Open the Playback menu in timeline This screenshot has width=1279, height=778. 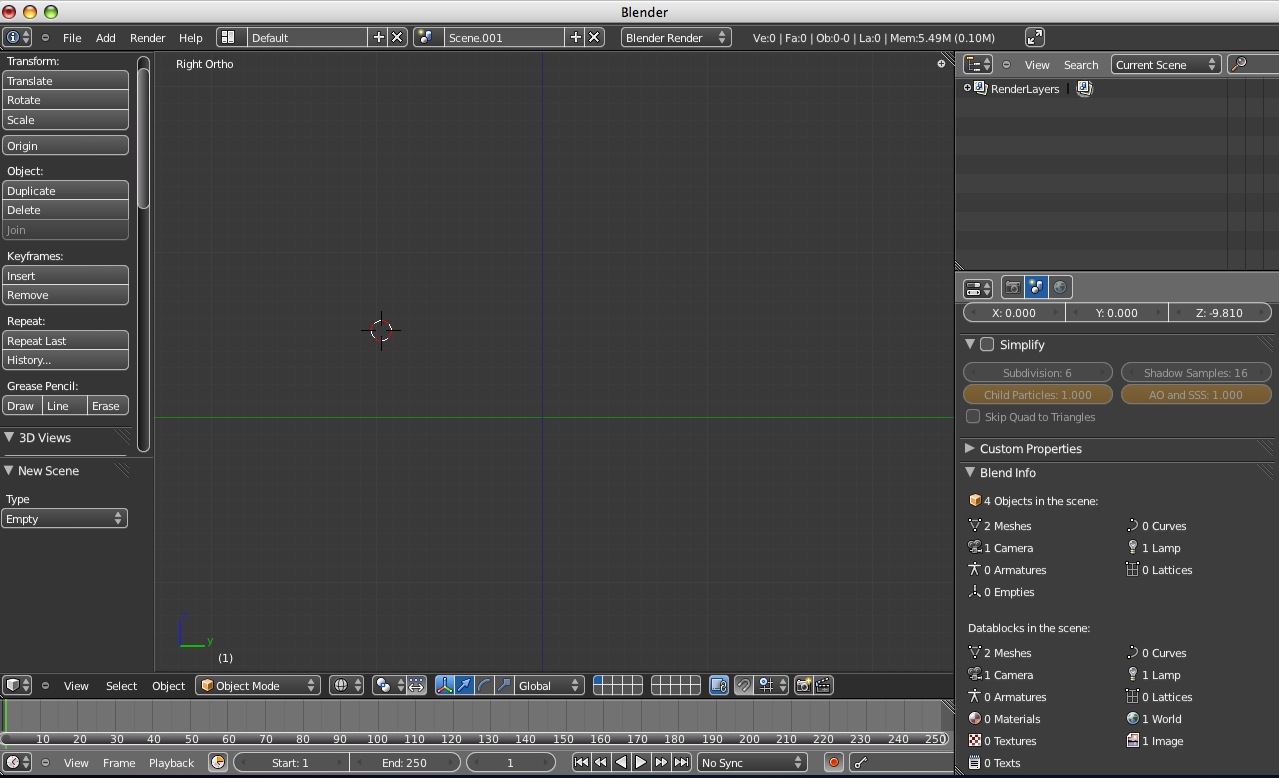tap(171, 763)
